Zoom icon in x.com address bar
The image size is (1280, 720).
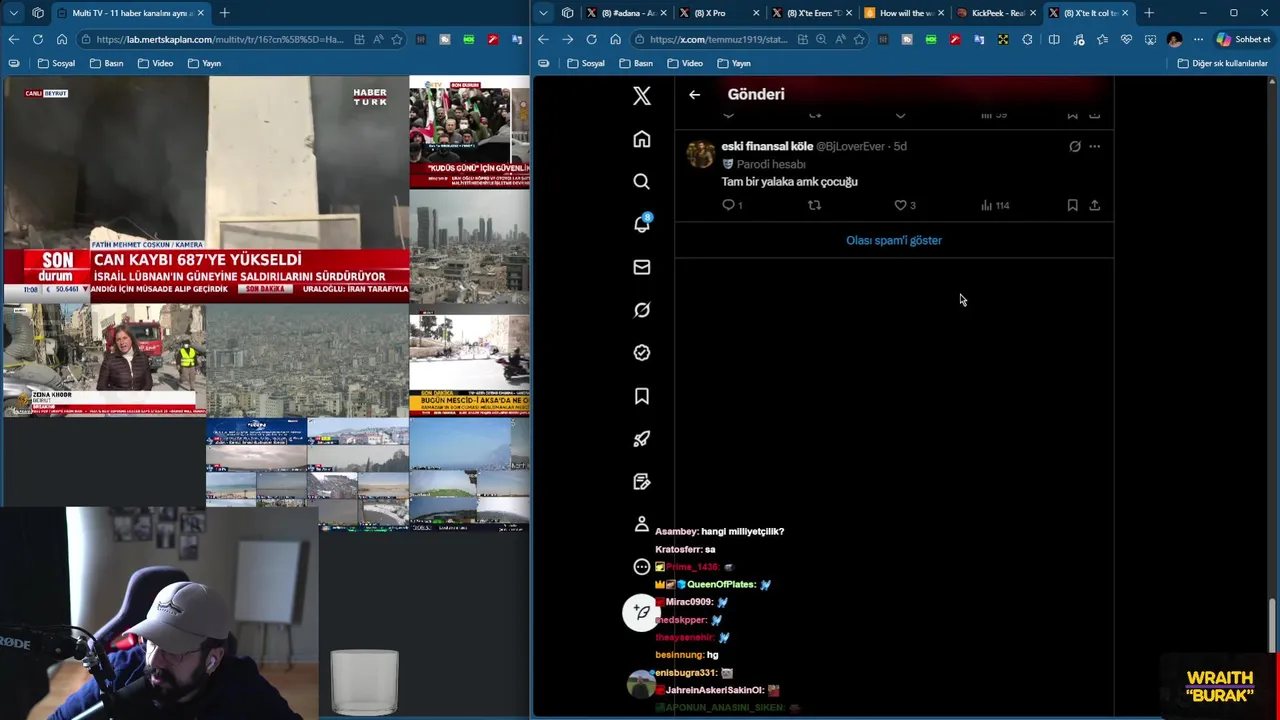(821, 39)
